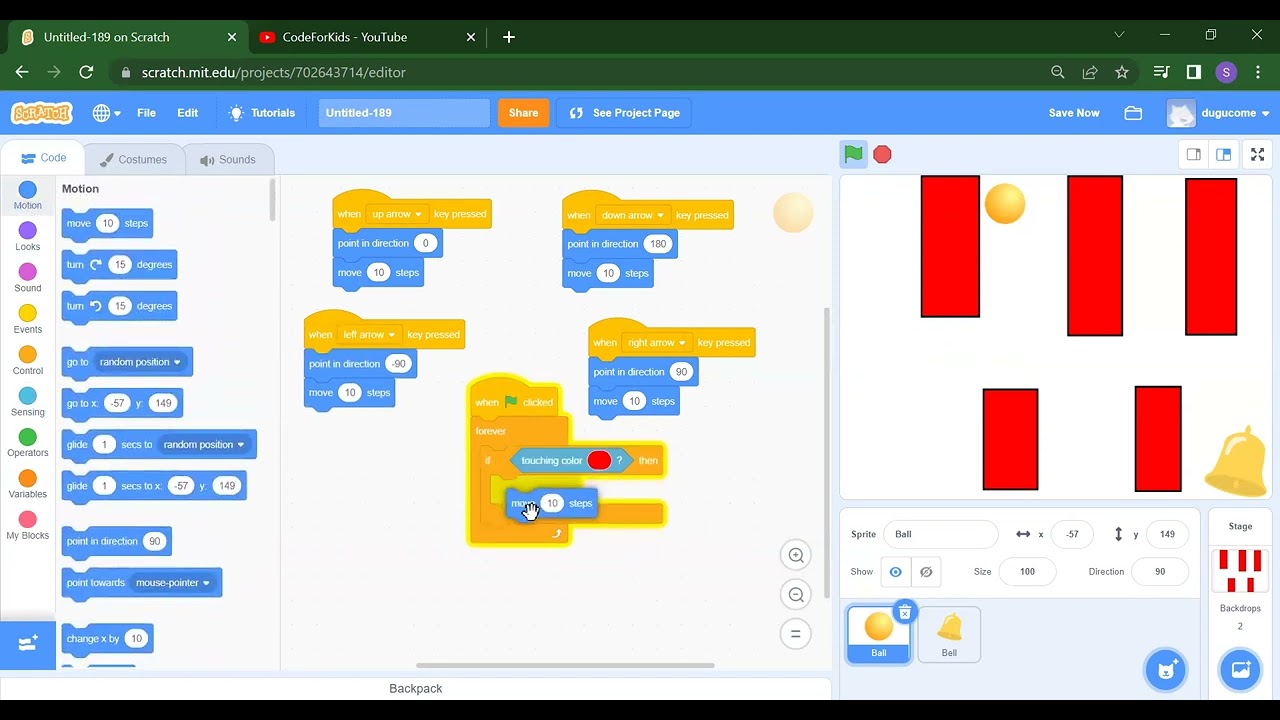This screenshot has height=720, width=1280.
Task: Click the Scratch logo
Action: 41,113
